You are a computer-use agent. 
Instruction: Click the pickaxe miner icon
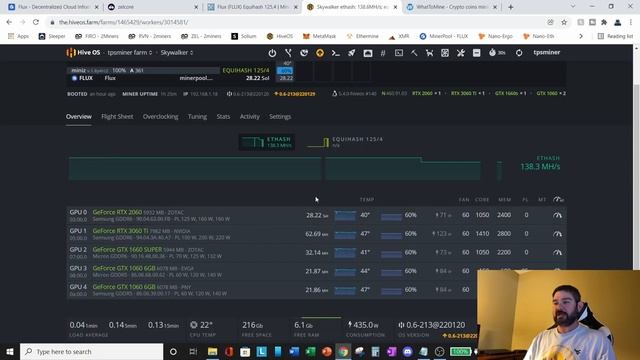414,53
